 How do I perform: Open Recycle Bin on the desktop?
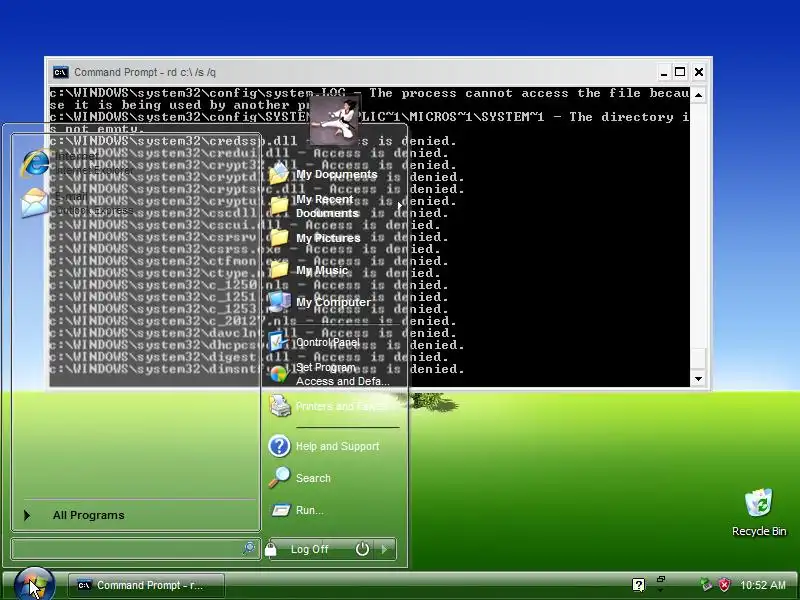(x=759, y=512)
